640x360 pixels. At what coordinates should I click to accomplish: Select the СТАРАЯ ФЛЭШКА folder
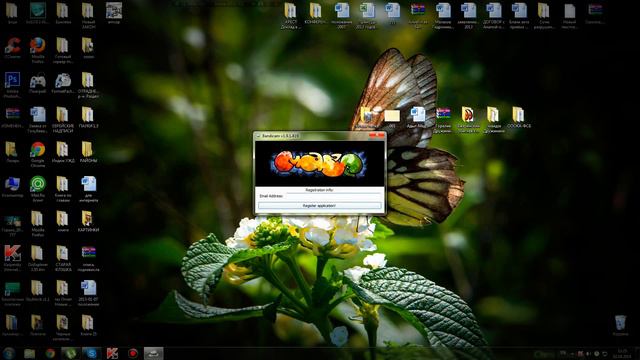[62, 258]
